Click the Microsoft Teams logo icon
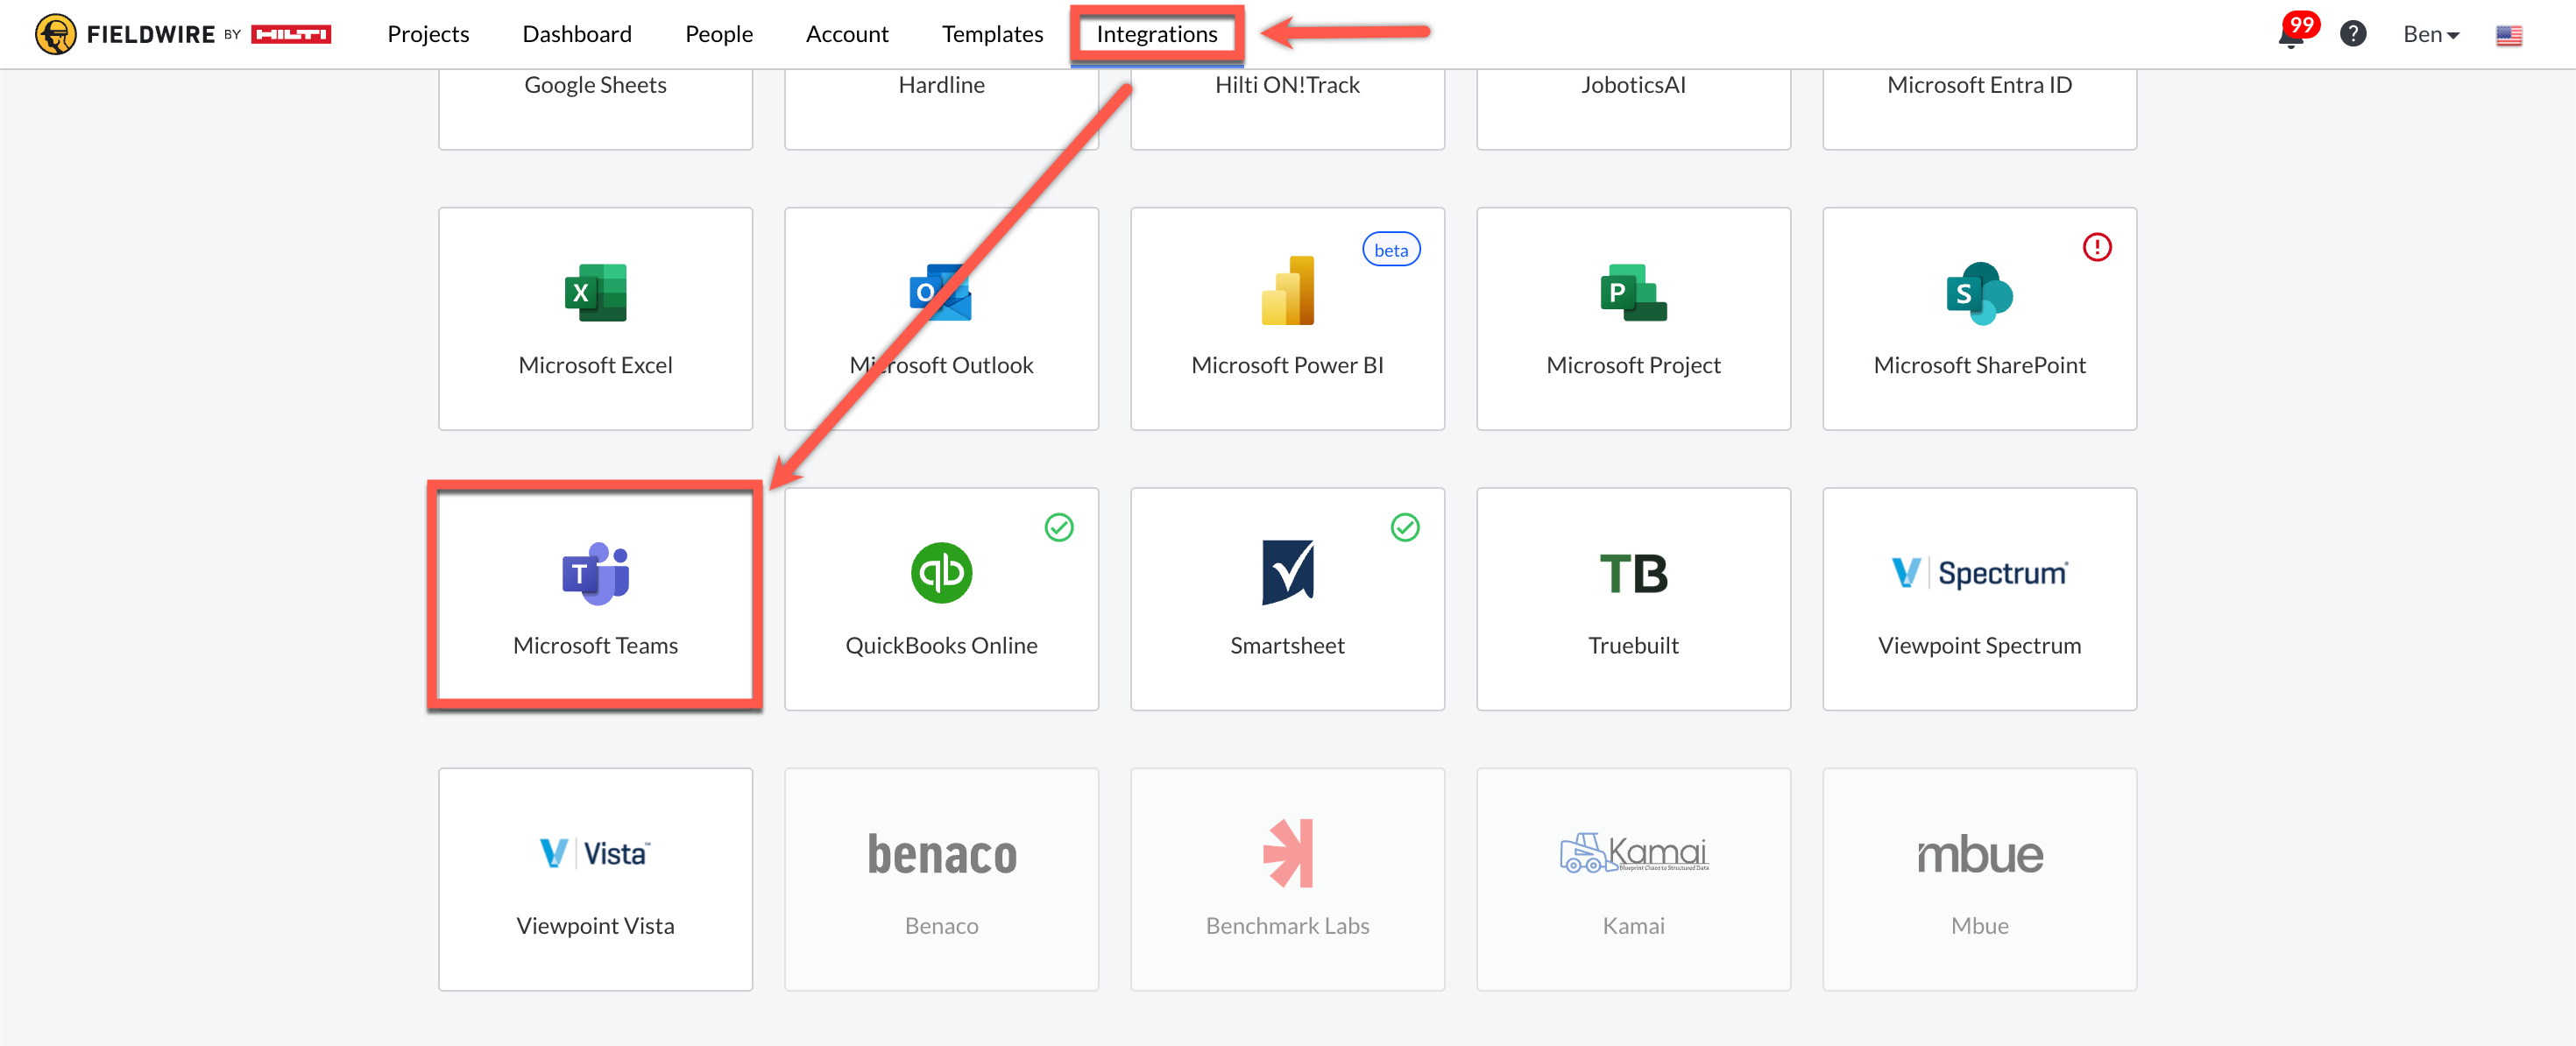The height and width of the screenshot is (1046, 2576). click(x=595, y=573)
